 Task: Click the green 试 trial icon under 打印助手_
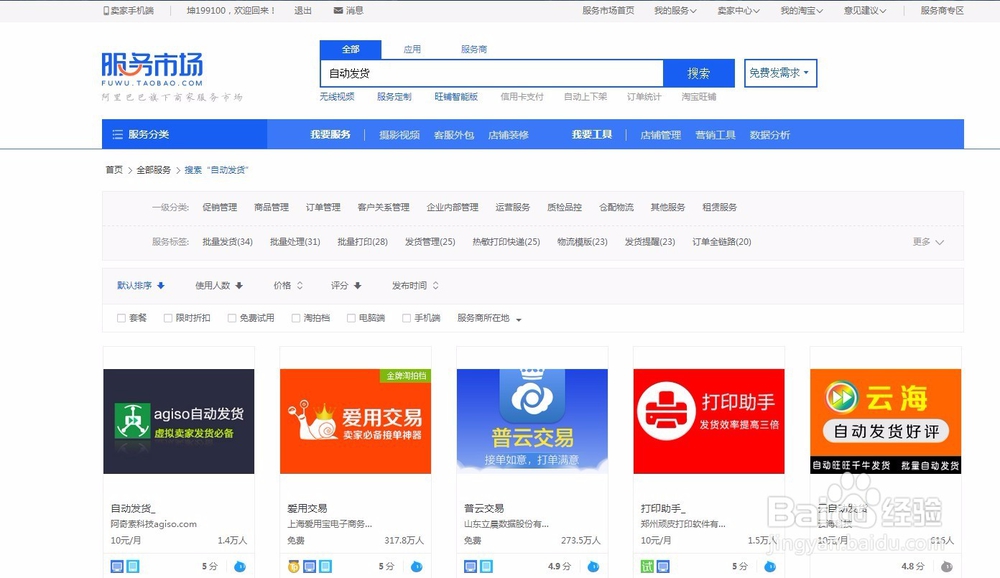point(647,567)
